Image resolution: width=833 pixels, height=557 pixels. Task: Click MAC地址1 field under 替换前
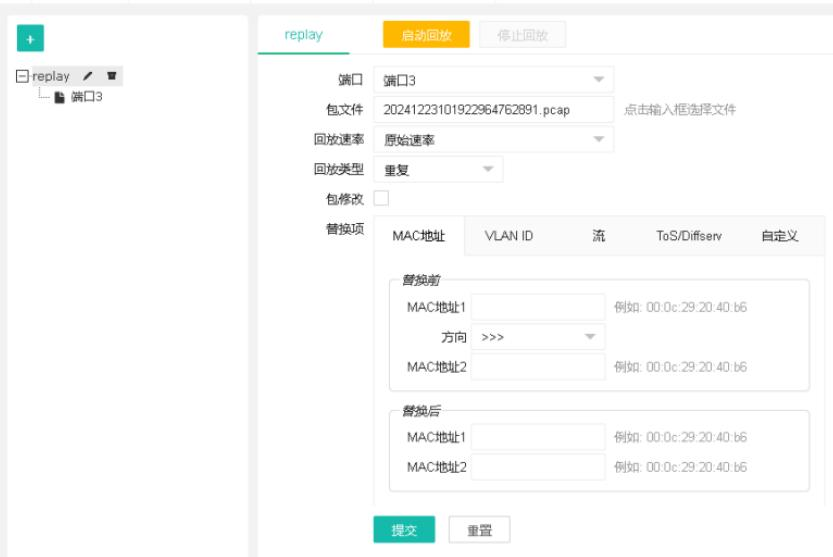tap(538, 307)
